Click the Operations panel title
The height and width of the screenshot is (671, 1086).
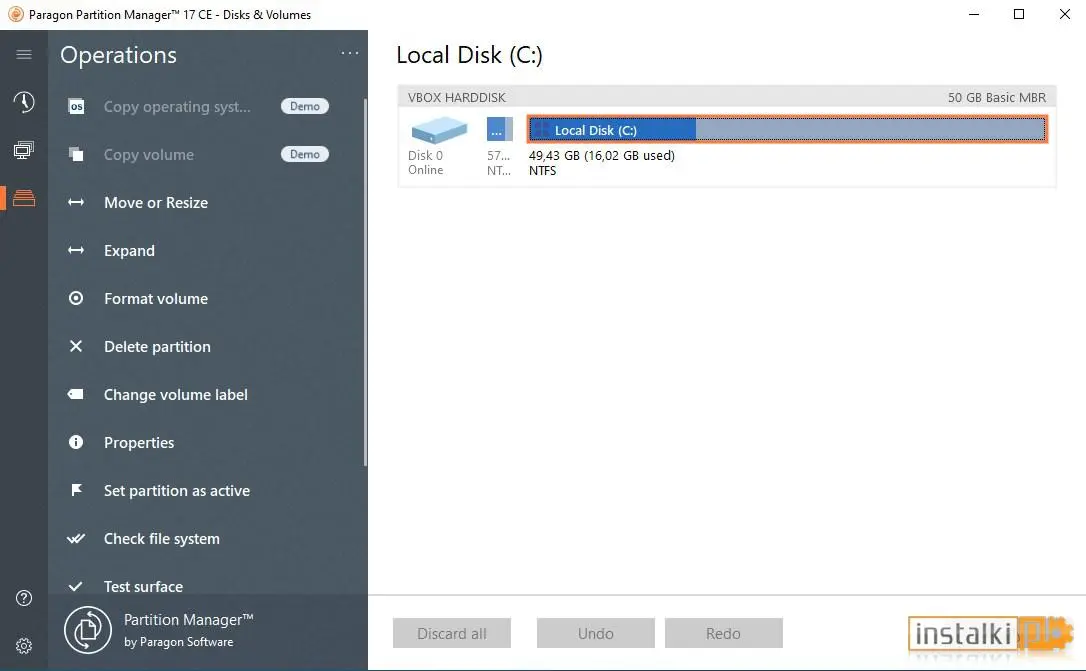click(x=118, y=55)
